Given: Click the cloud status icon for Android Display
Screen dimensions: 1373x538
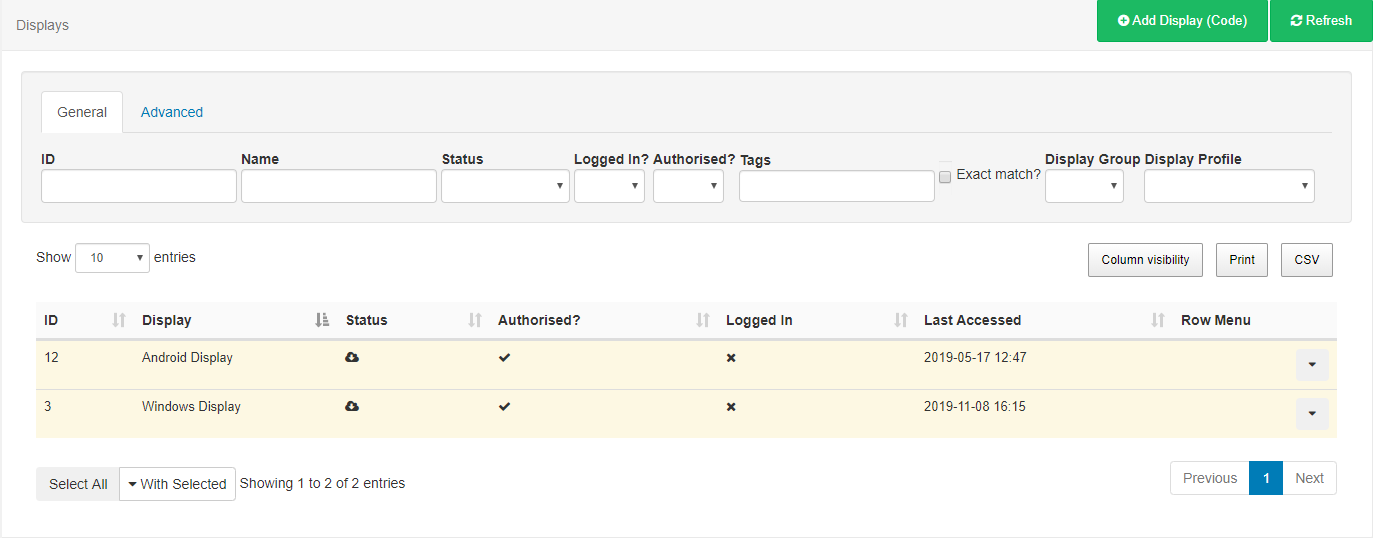Looking at the screenshot, I should click(x=352, y=357).
